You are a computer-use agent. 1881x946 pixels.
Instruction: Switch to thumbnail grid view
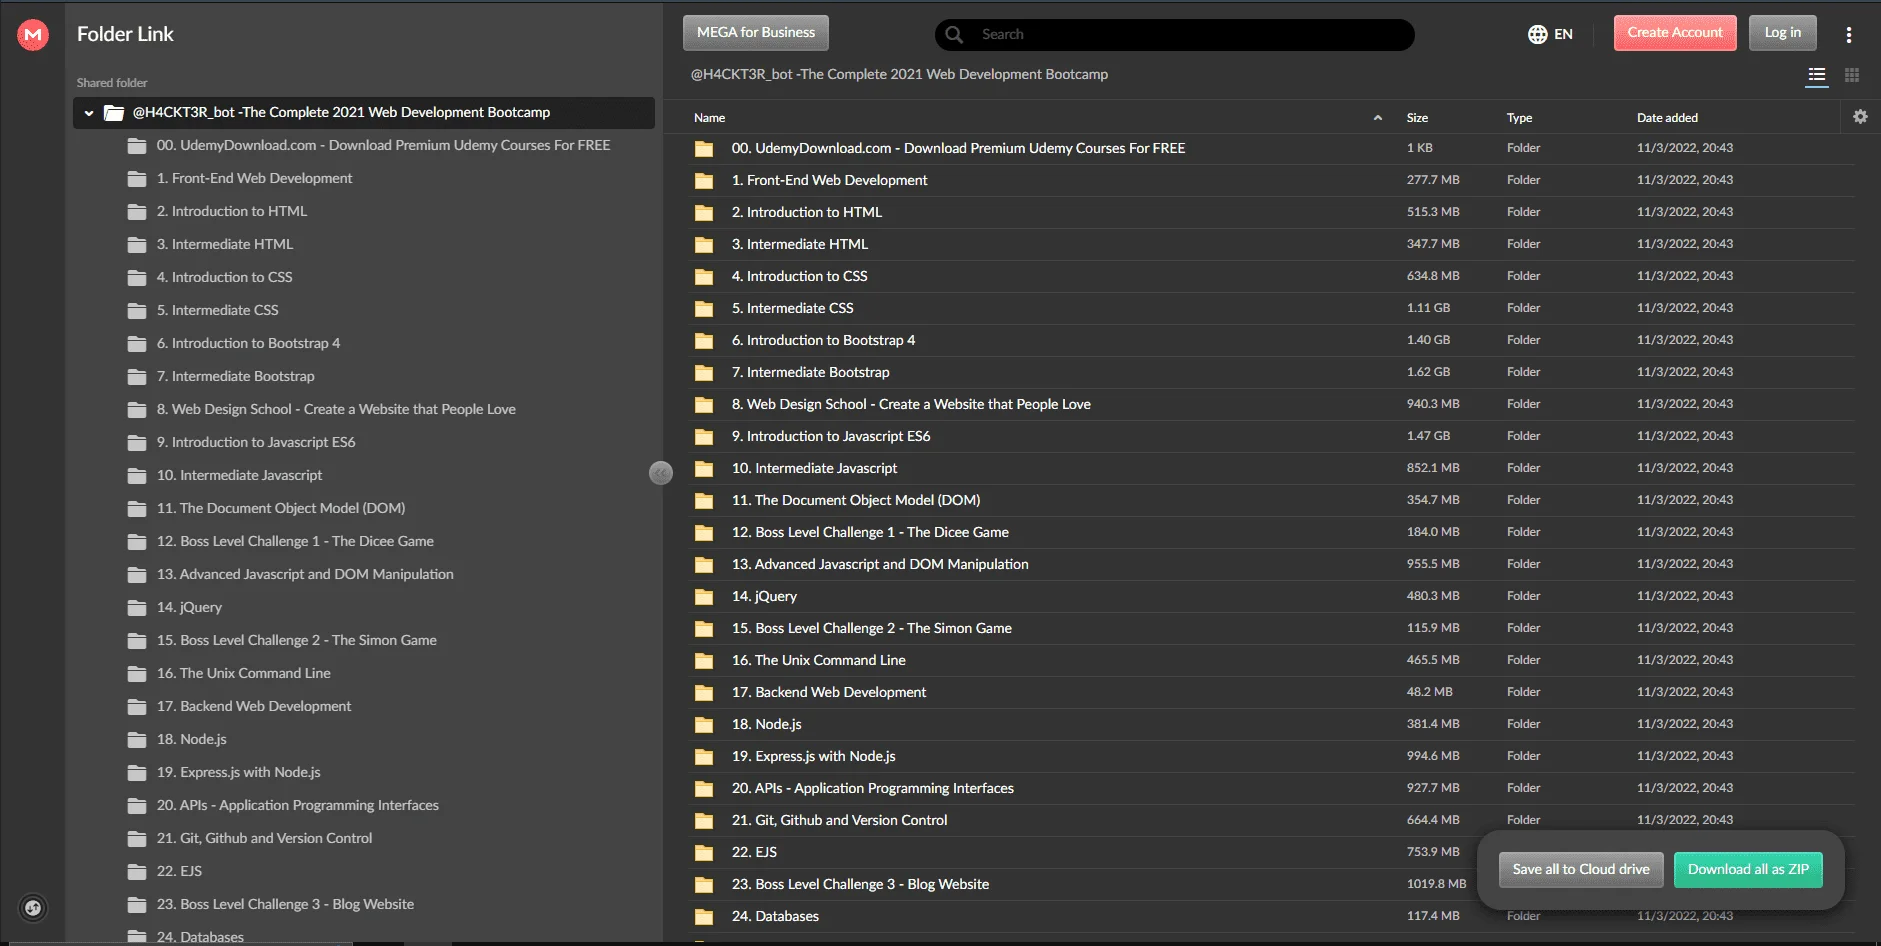click(1852, 75)
